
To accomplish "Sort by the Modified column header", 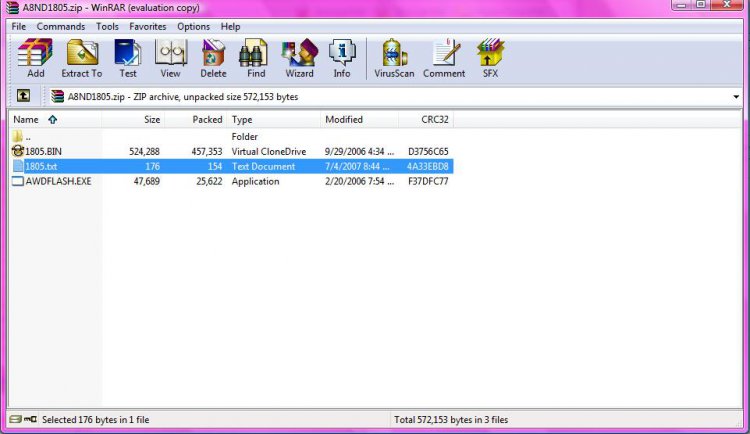I will 359,119.
